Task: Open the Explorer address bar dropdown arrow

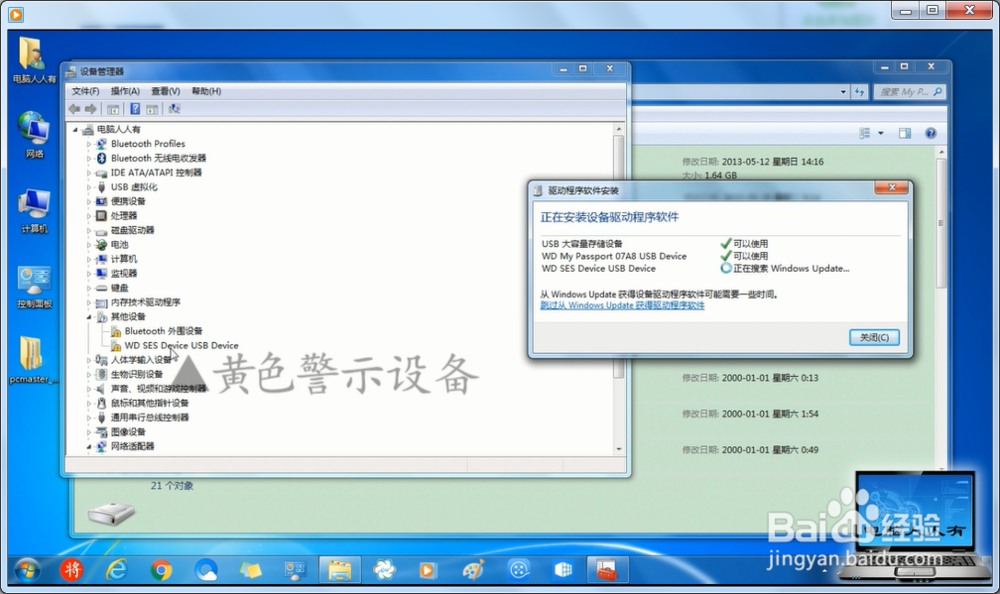Action: [x=843, y=92]
